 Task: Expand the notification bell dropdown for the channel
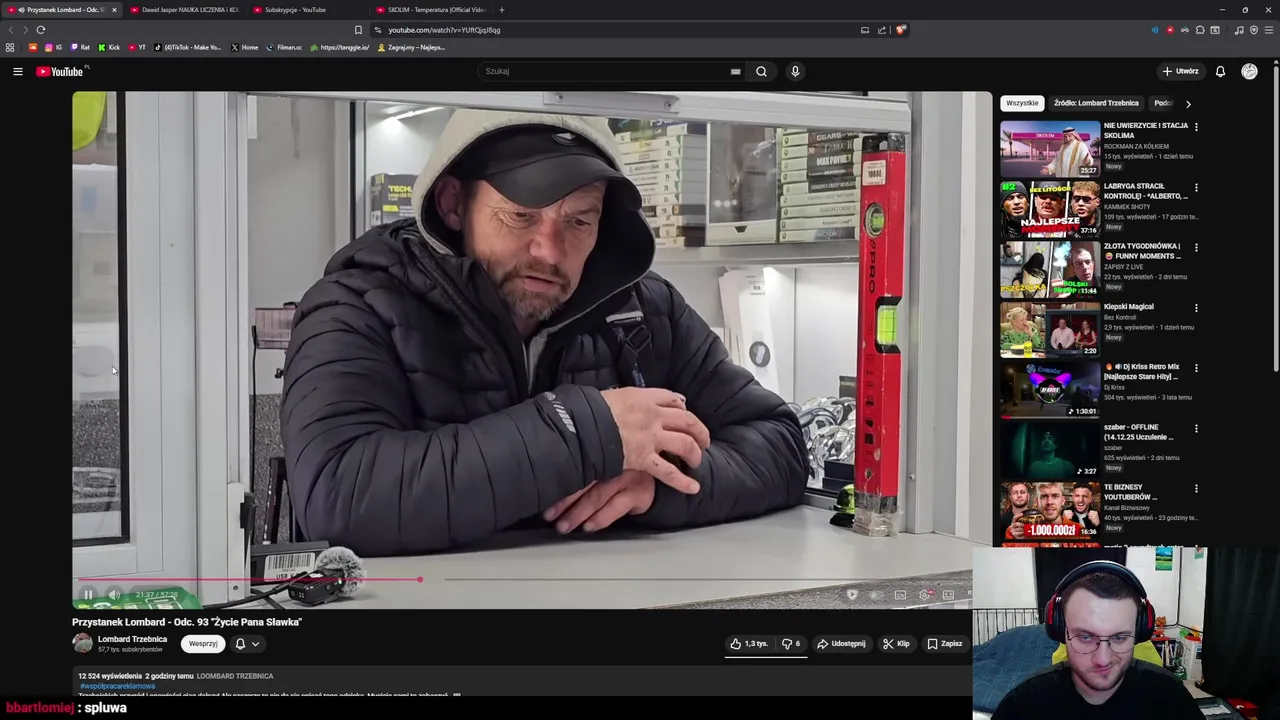click(x=255, y=644)
